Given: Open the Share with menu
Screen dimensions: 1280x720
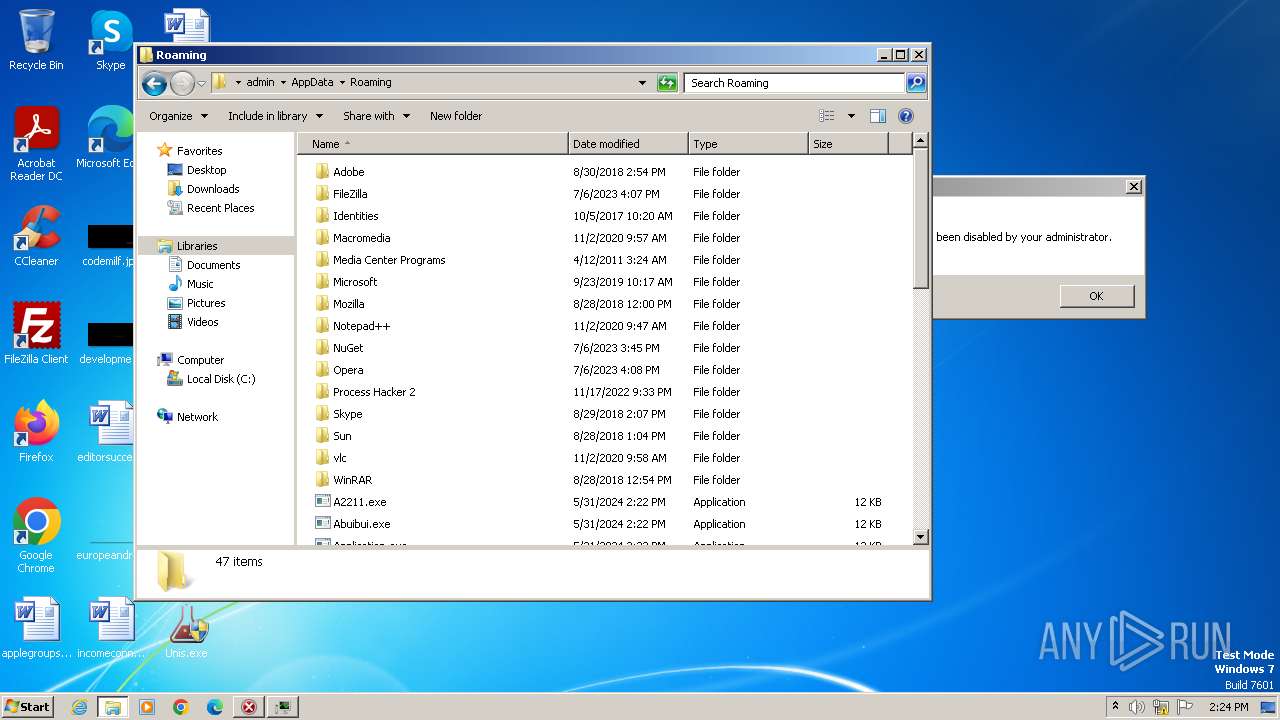Looking at the screenshot, I should pos(376,116).
